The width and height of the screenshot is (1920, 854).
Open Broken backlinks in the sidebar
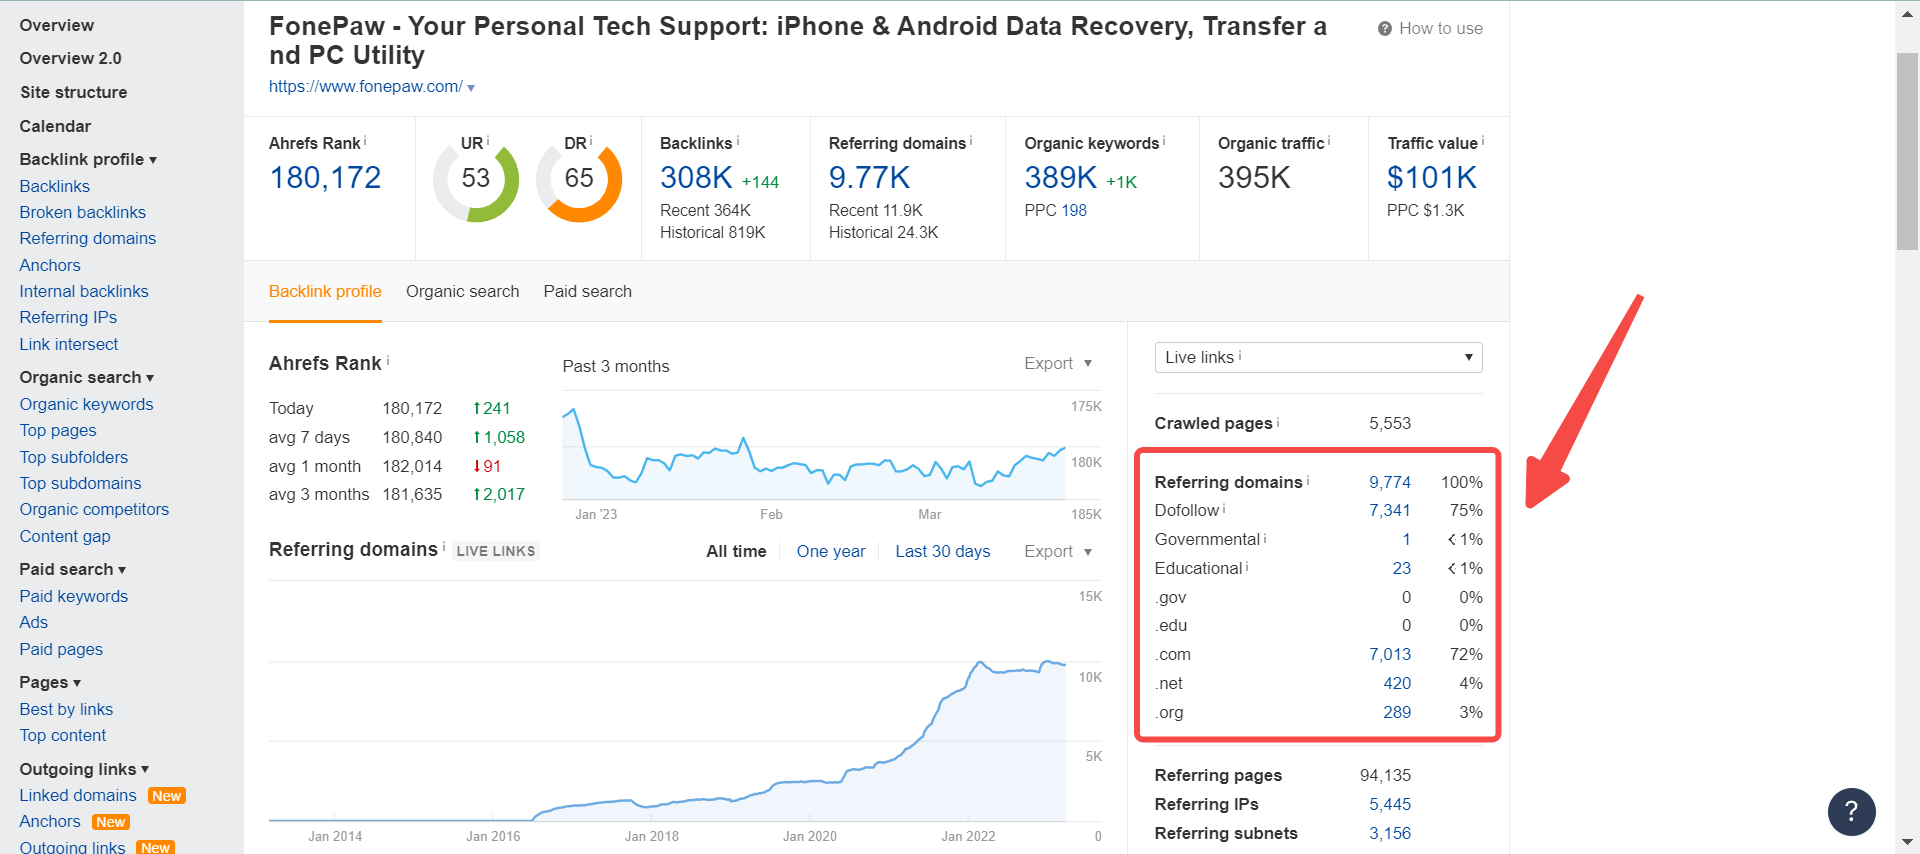pyautogui.click(x=83, y=212)
